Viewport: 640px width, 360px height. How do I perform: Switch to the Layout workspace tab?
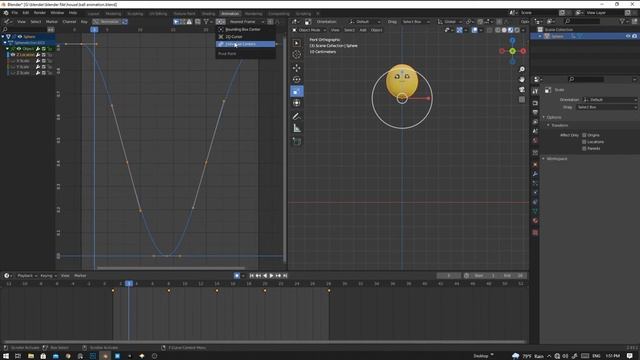tap(93, 13)
